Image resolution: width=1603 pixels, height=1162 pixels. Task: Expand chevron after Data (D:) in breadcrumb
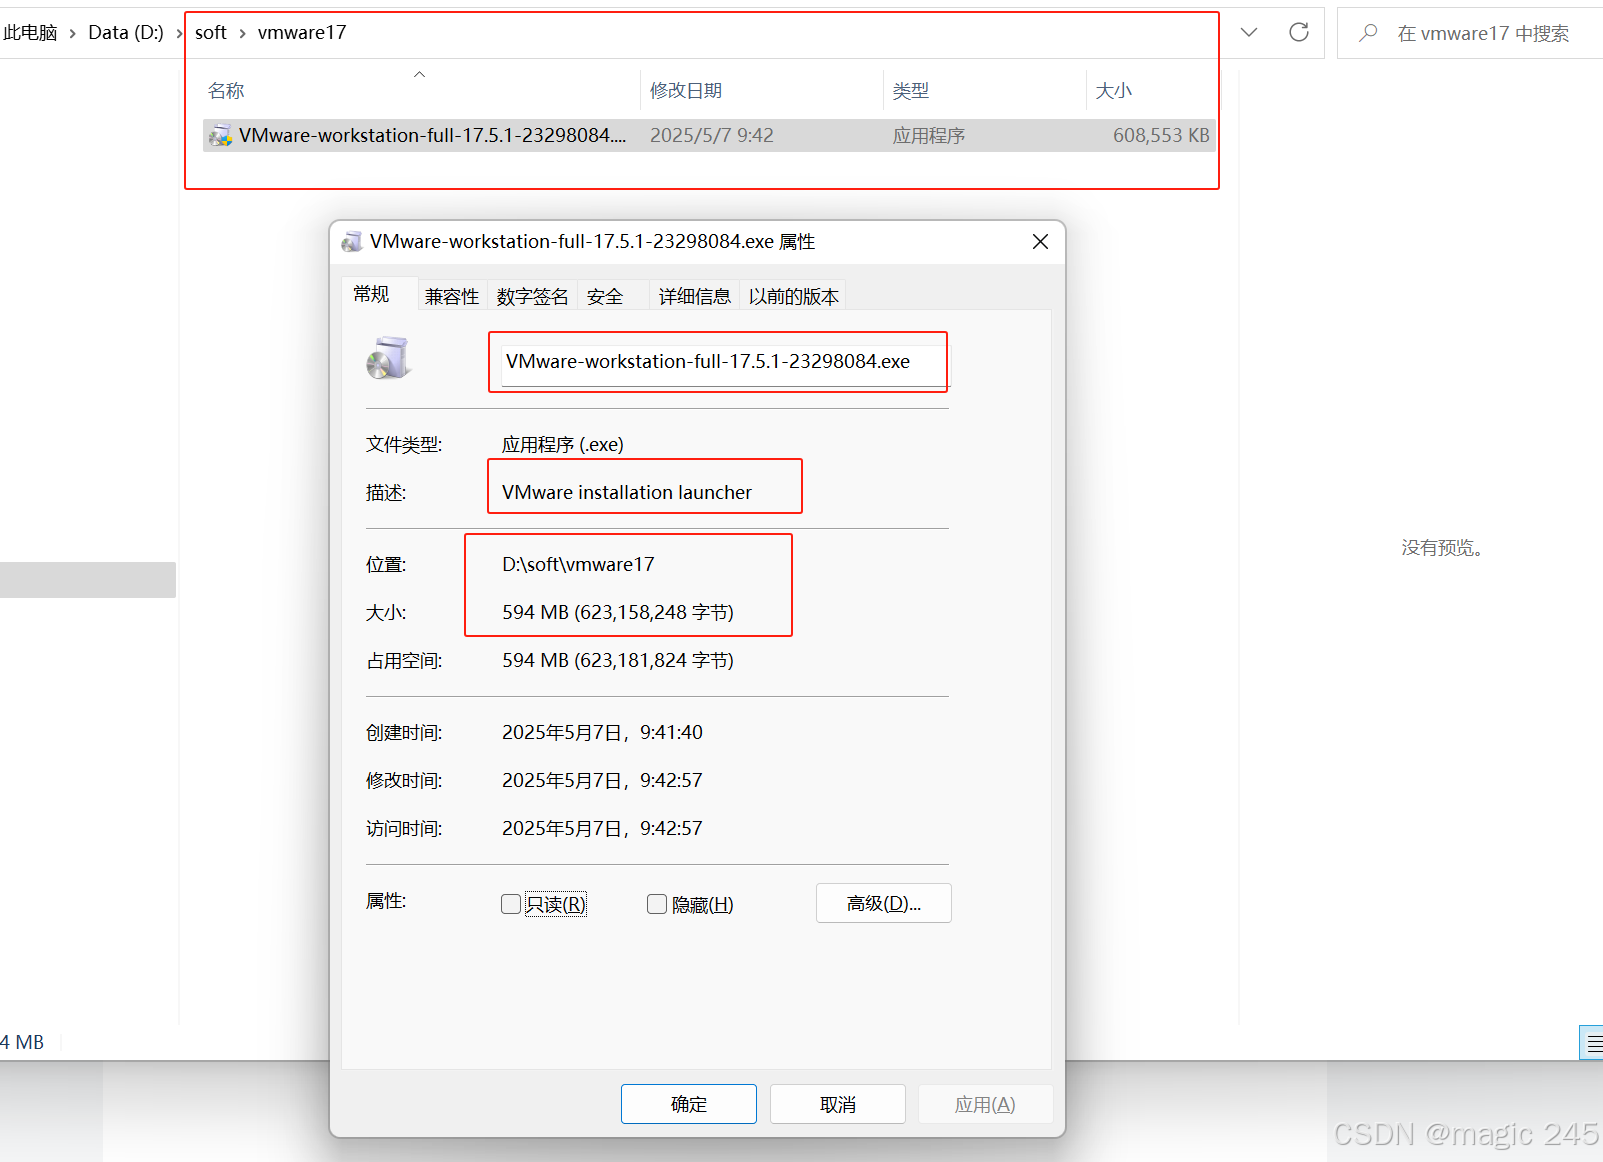point(179,34)
